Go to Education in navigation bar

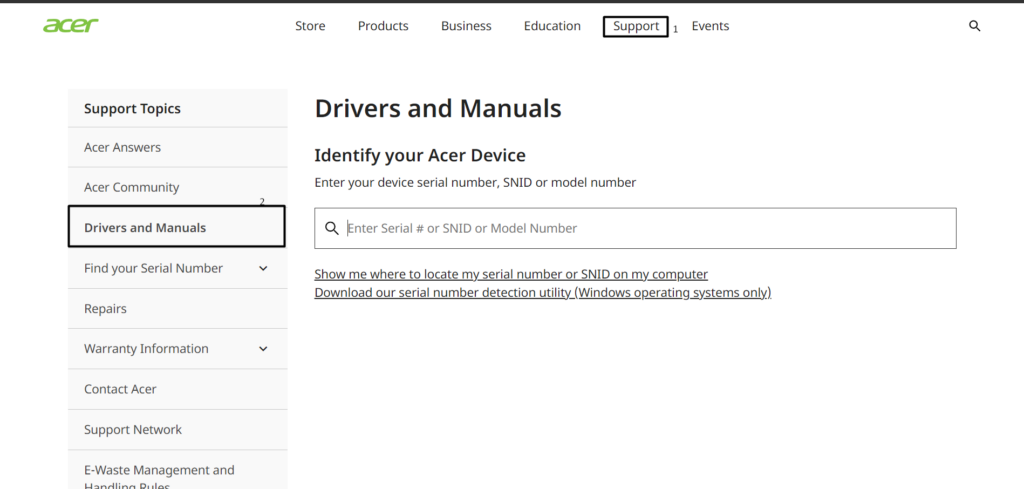[552, 26]
